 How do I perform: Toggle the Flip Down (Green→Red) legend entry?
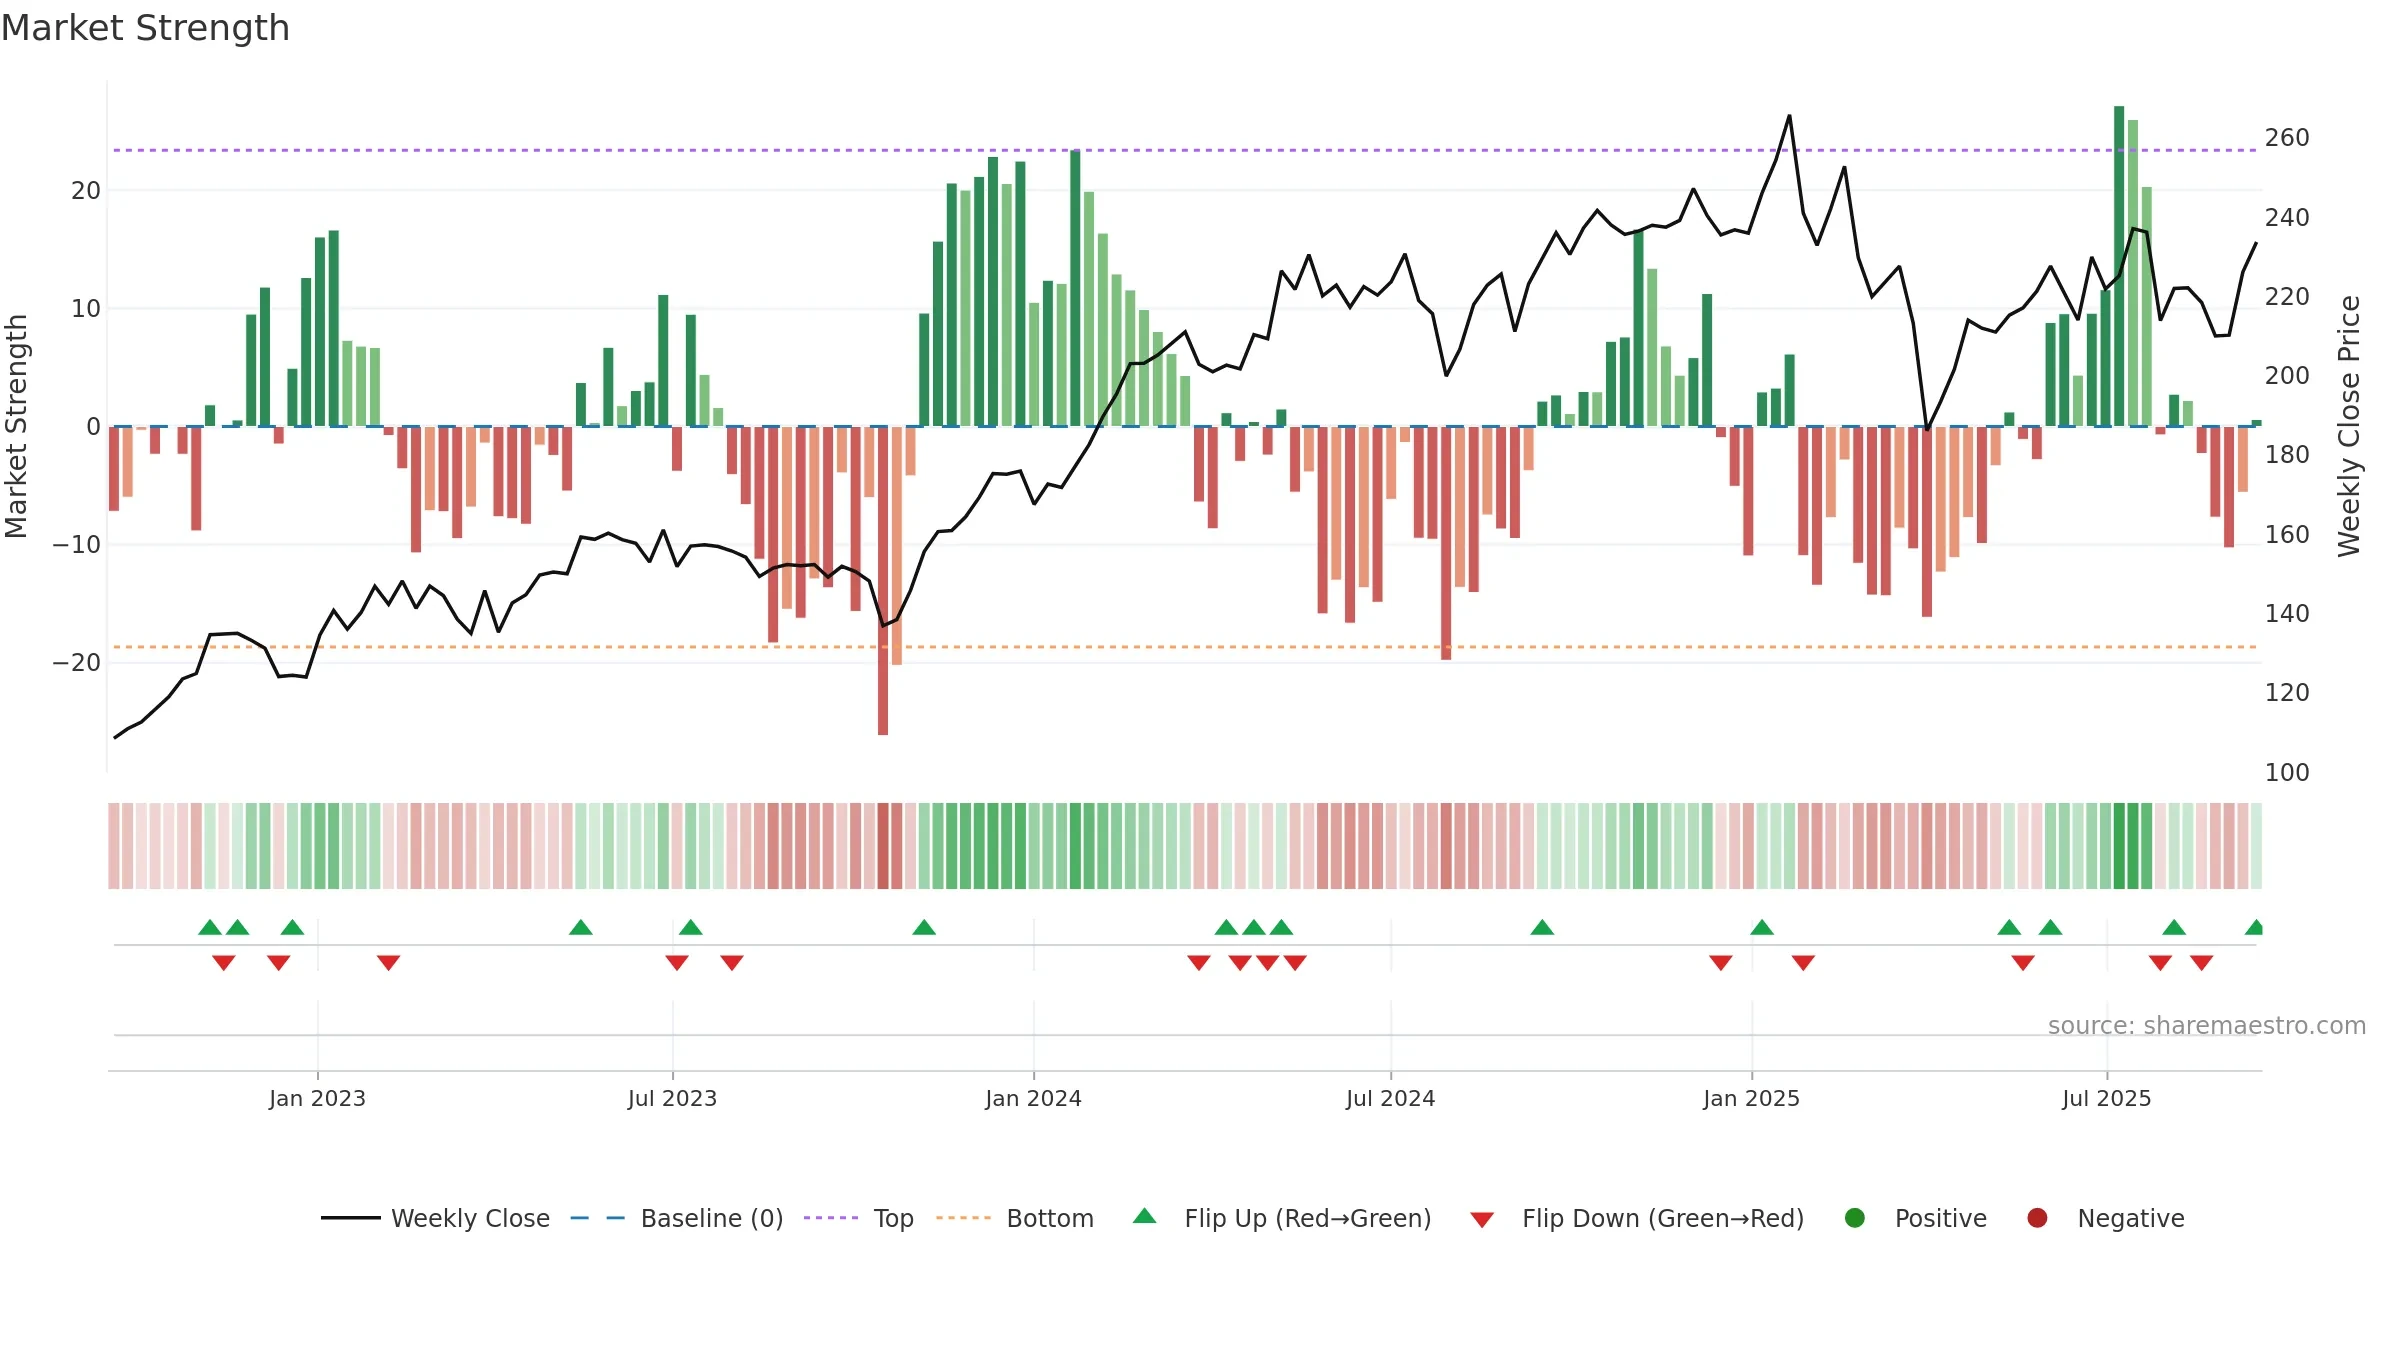[x=1638, y=1218]
